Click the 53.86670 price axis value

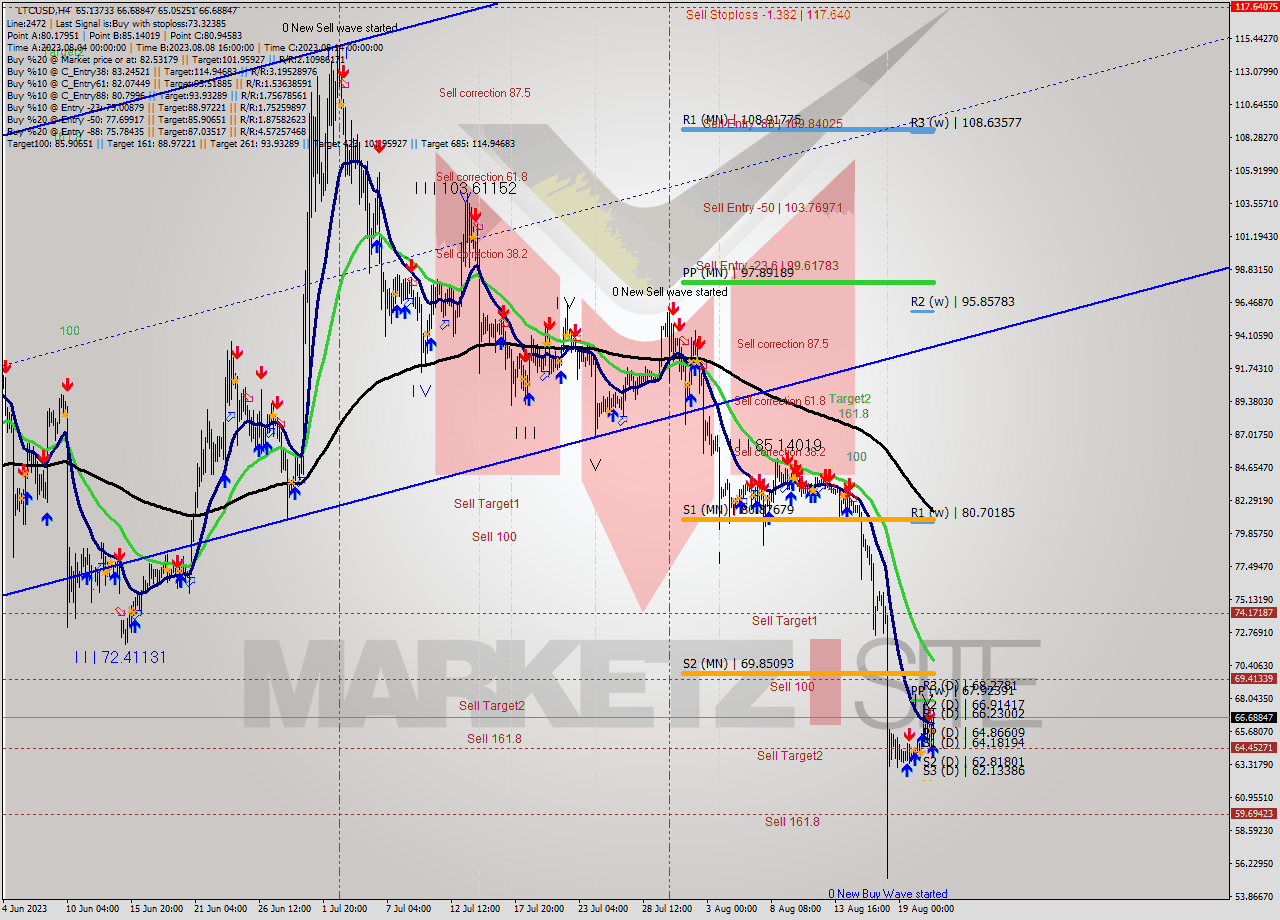point(1256,897)
